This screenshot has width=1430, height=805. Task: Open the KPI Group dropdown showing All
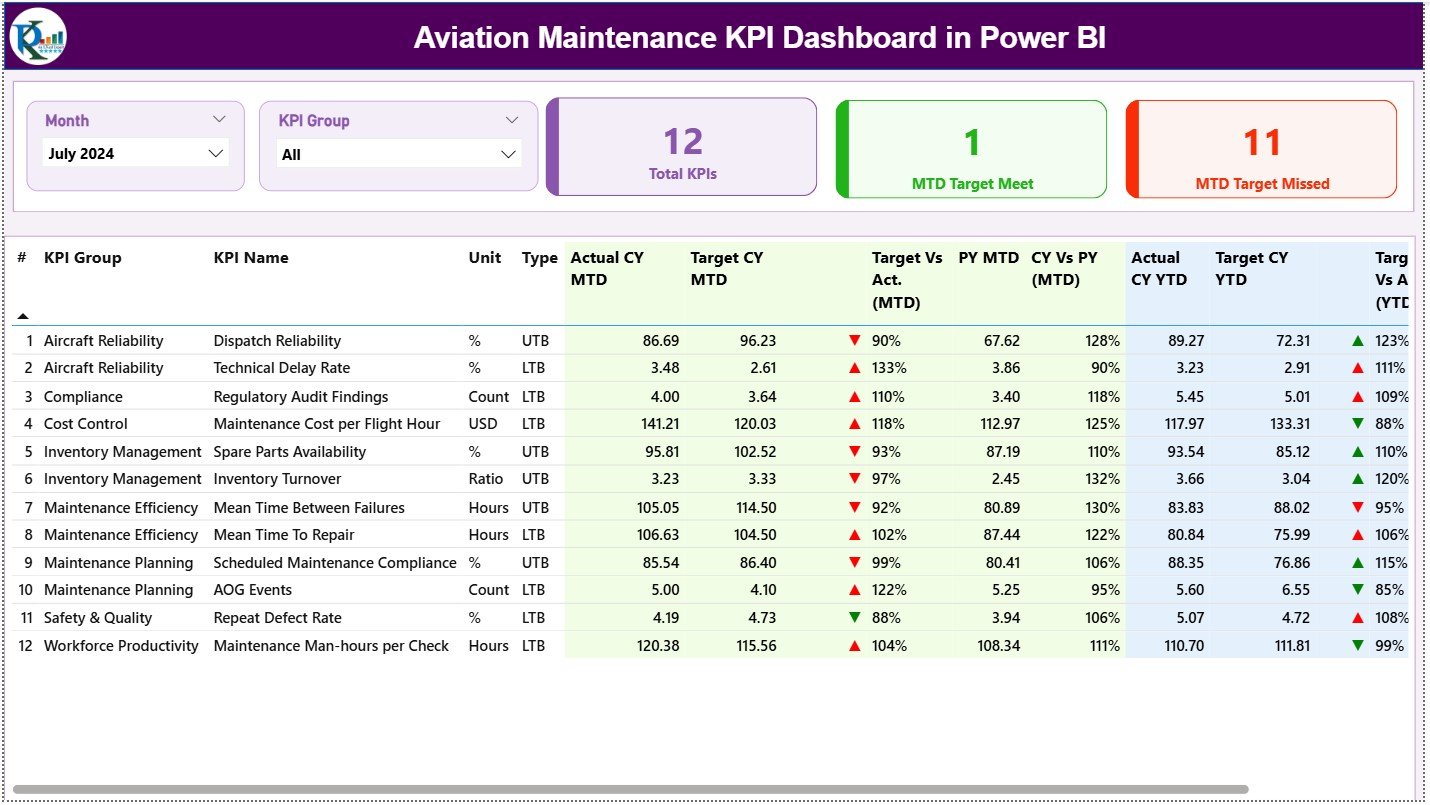click(511, 153)
